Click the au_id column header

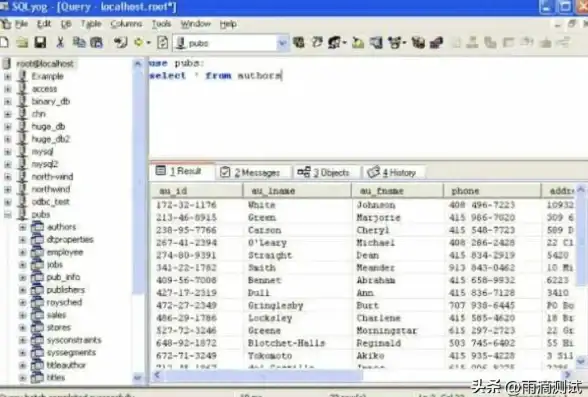(x=197, y=190)
